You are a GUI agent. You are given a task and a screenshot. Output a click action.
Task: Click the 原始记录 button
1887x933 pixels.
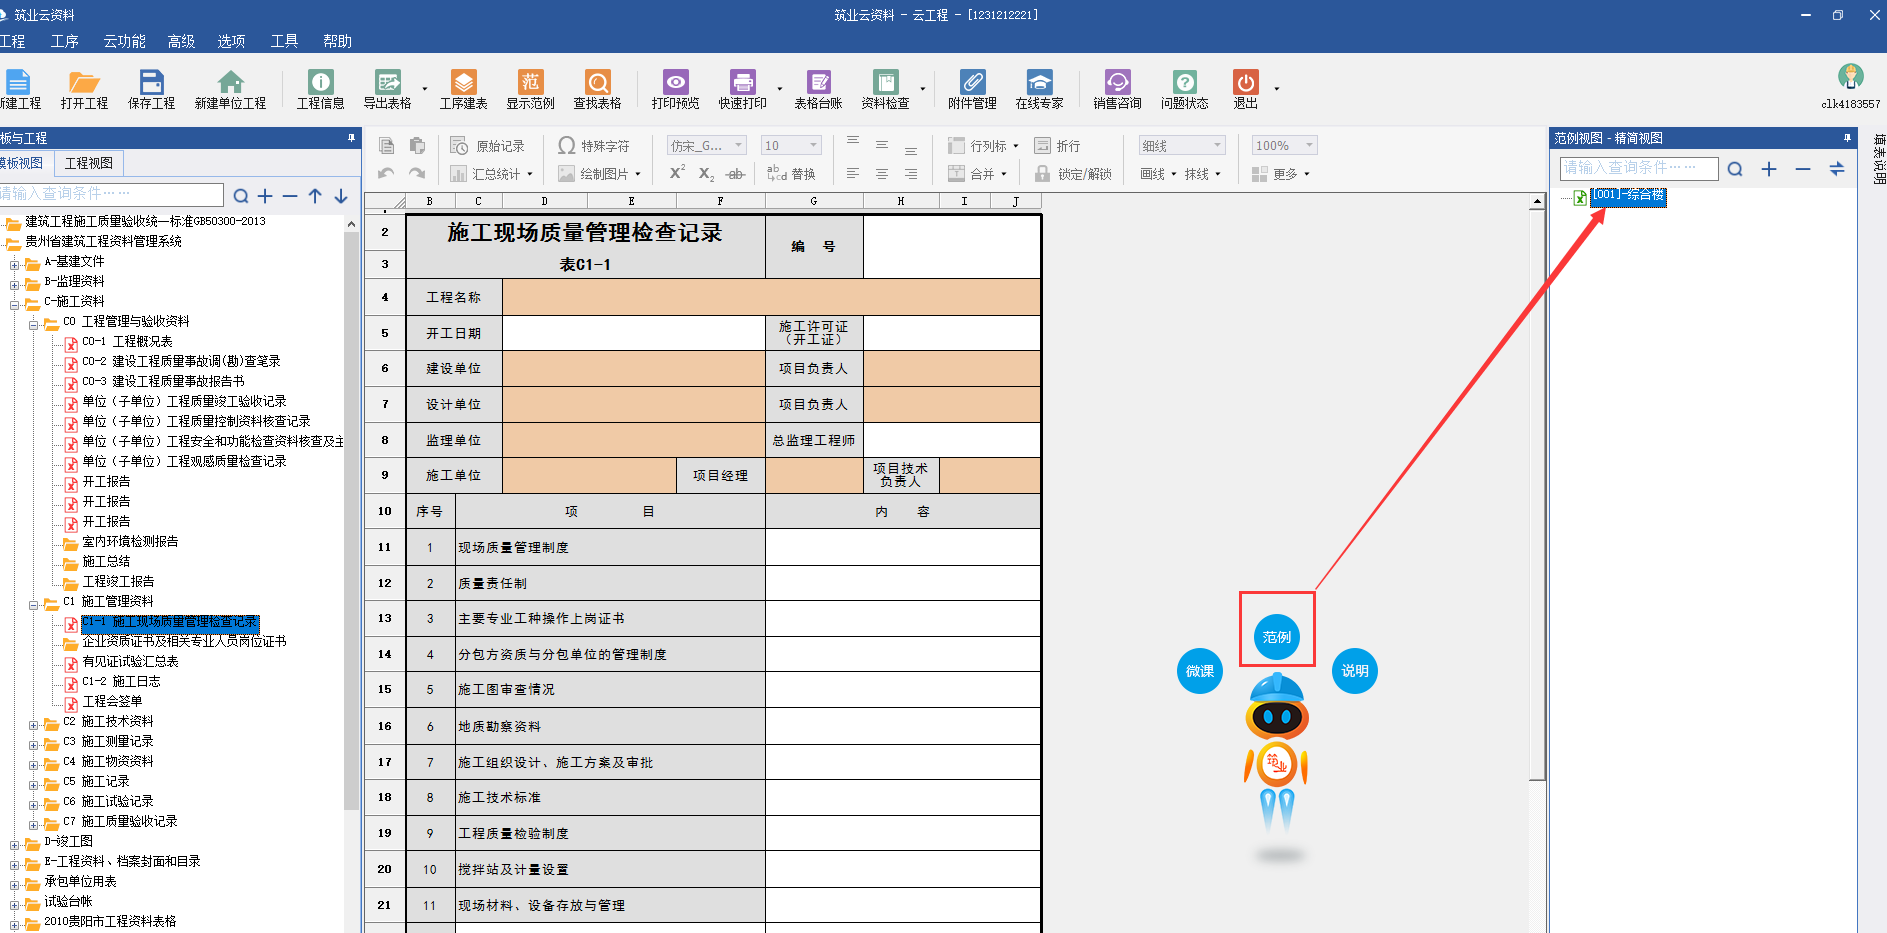488,146
